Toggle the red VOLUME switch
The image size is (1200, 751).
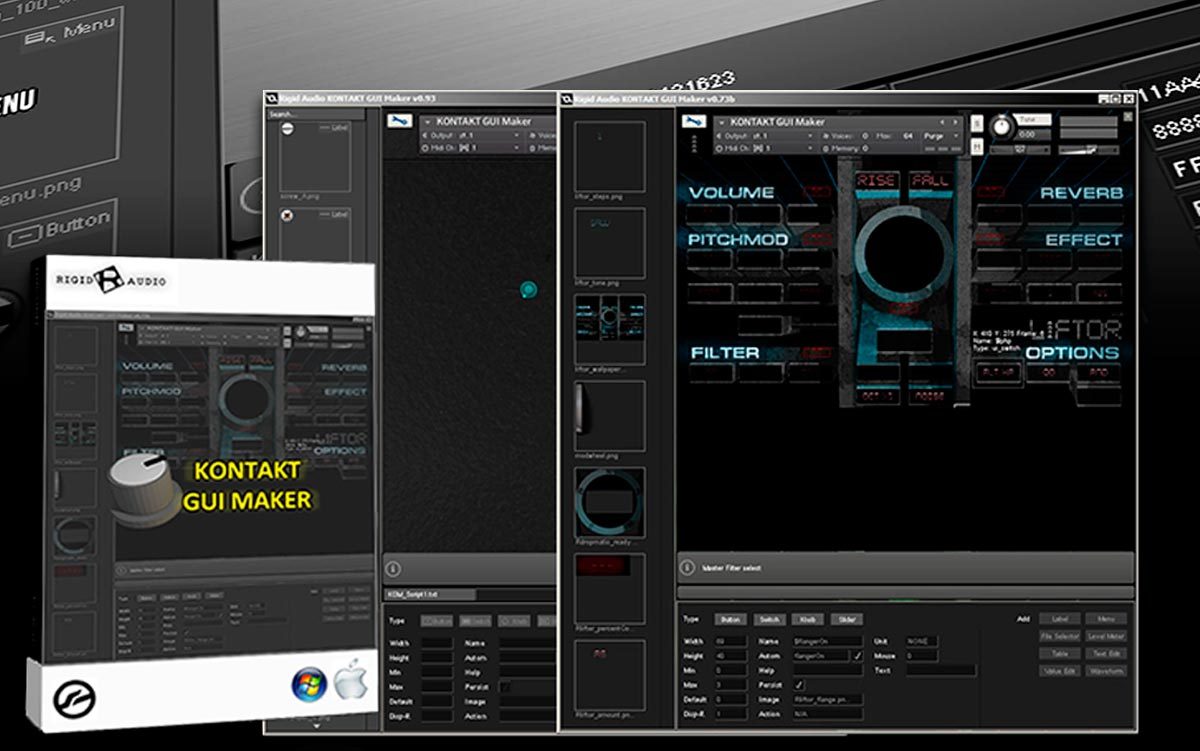[818, 191]
